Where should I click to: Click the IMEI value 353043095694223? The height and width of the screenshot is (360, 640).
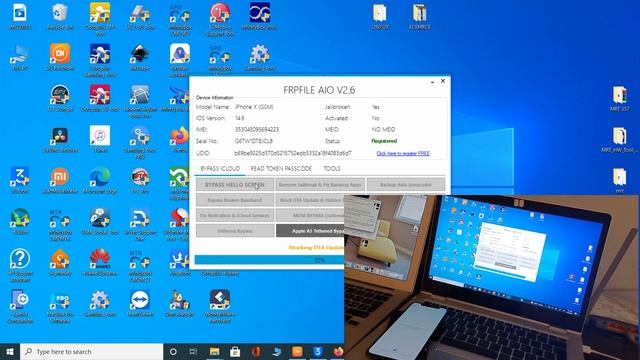click(257, 129)
